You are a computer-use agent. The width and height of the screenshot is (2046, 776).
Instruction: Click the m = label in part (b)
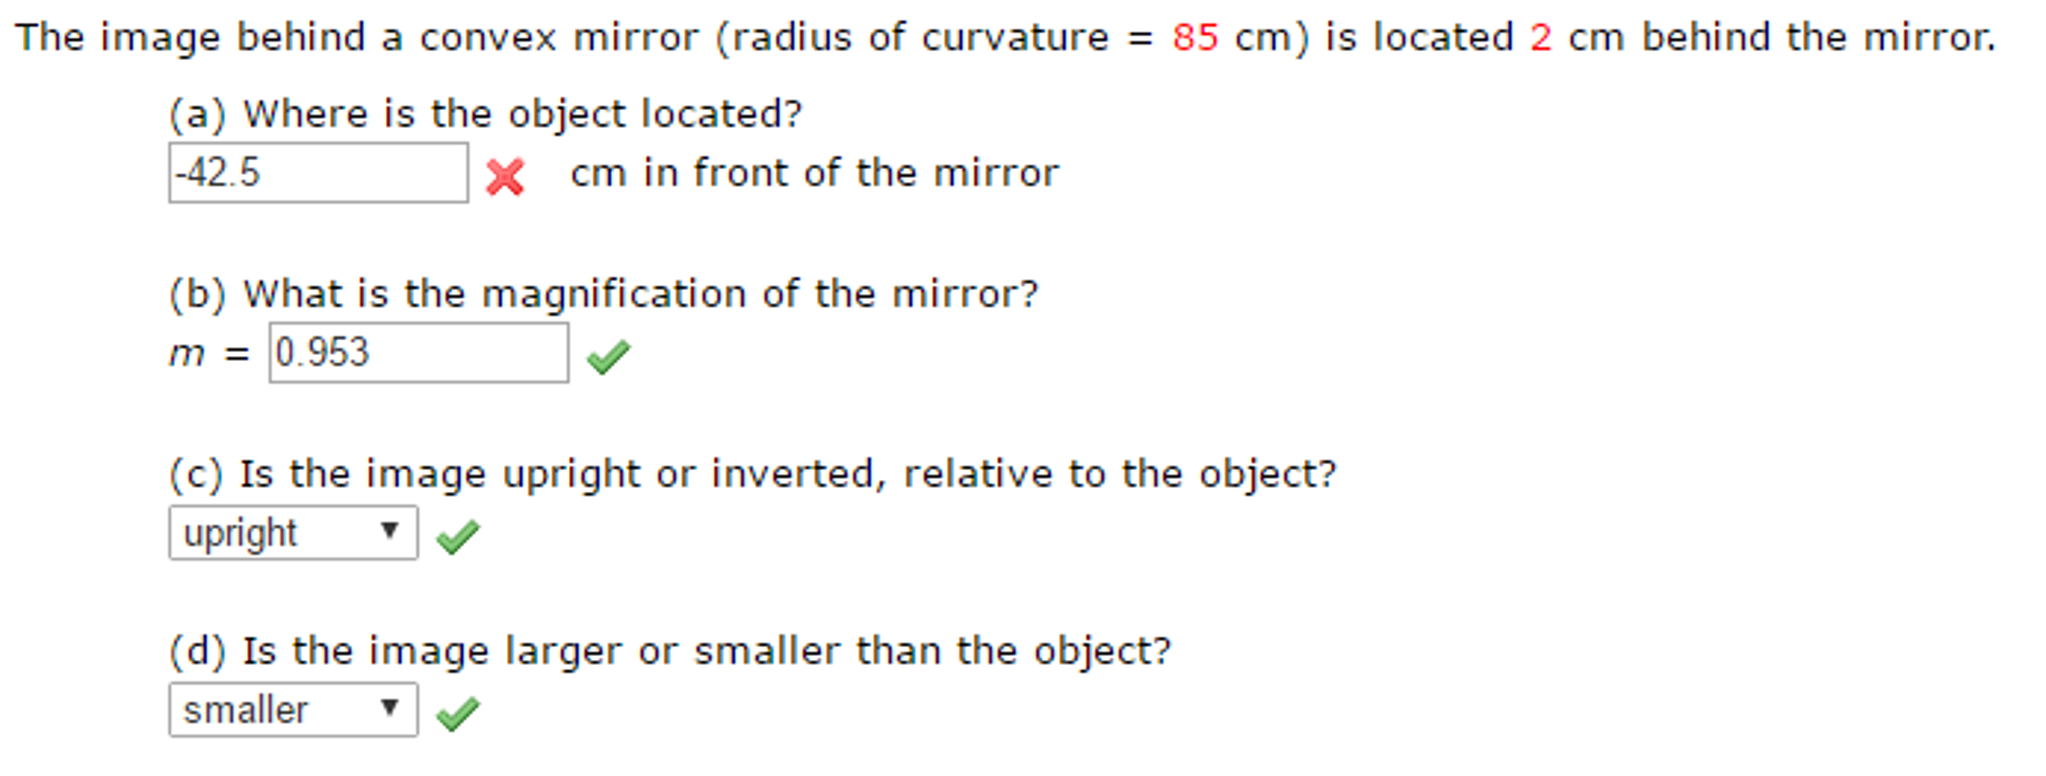click(207, 353)
